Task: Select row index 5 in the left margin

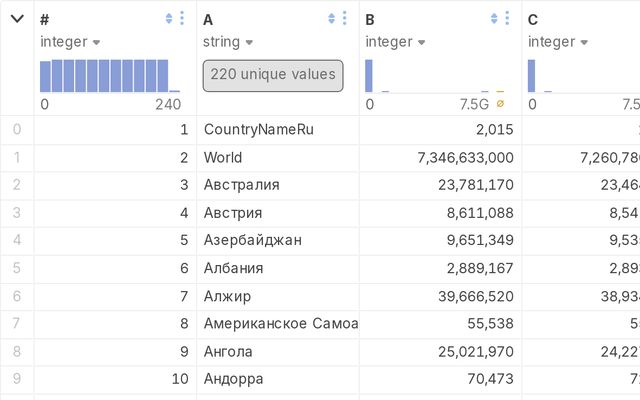Action: 16,268
